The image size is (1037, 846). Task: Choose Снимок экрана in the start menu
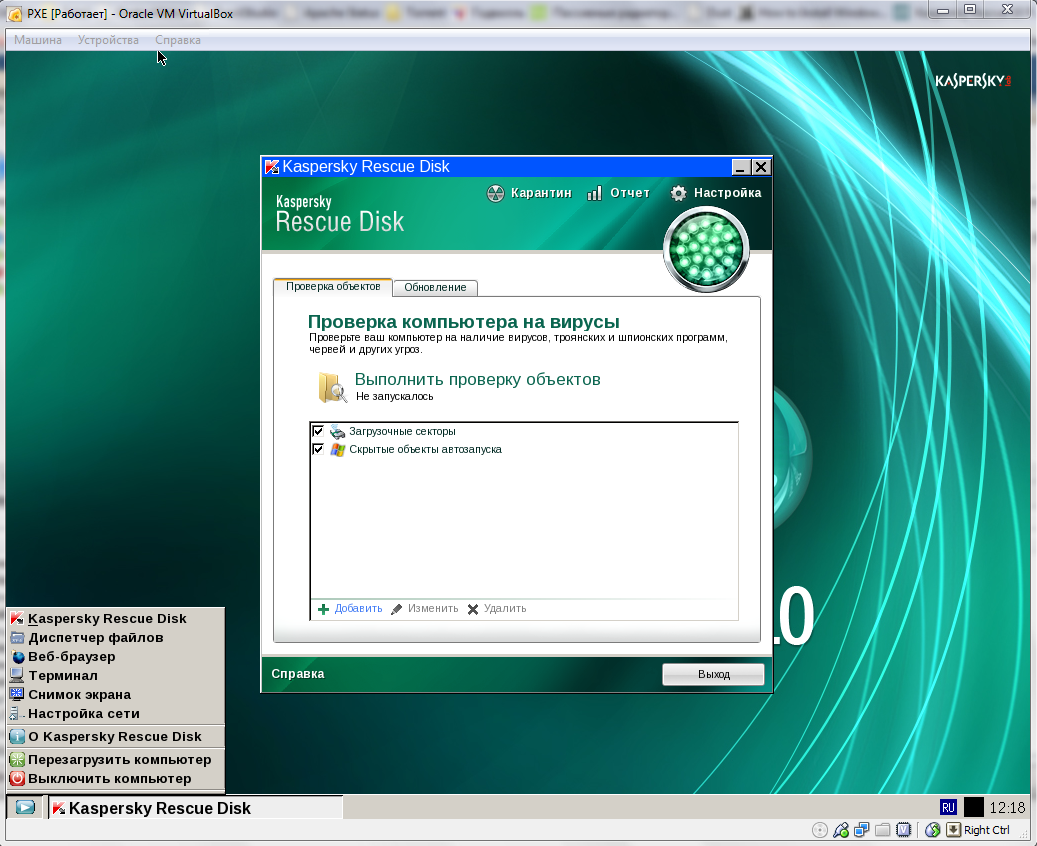[x=116, y=695]
